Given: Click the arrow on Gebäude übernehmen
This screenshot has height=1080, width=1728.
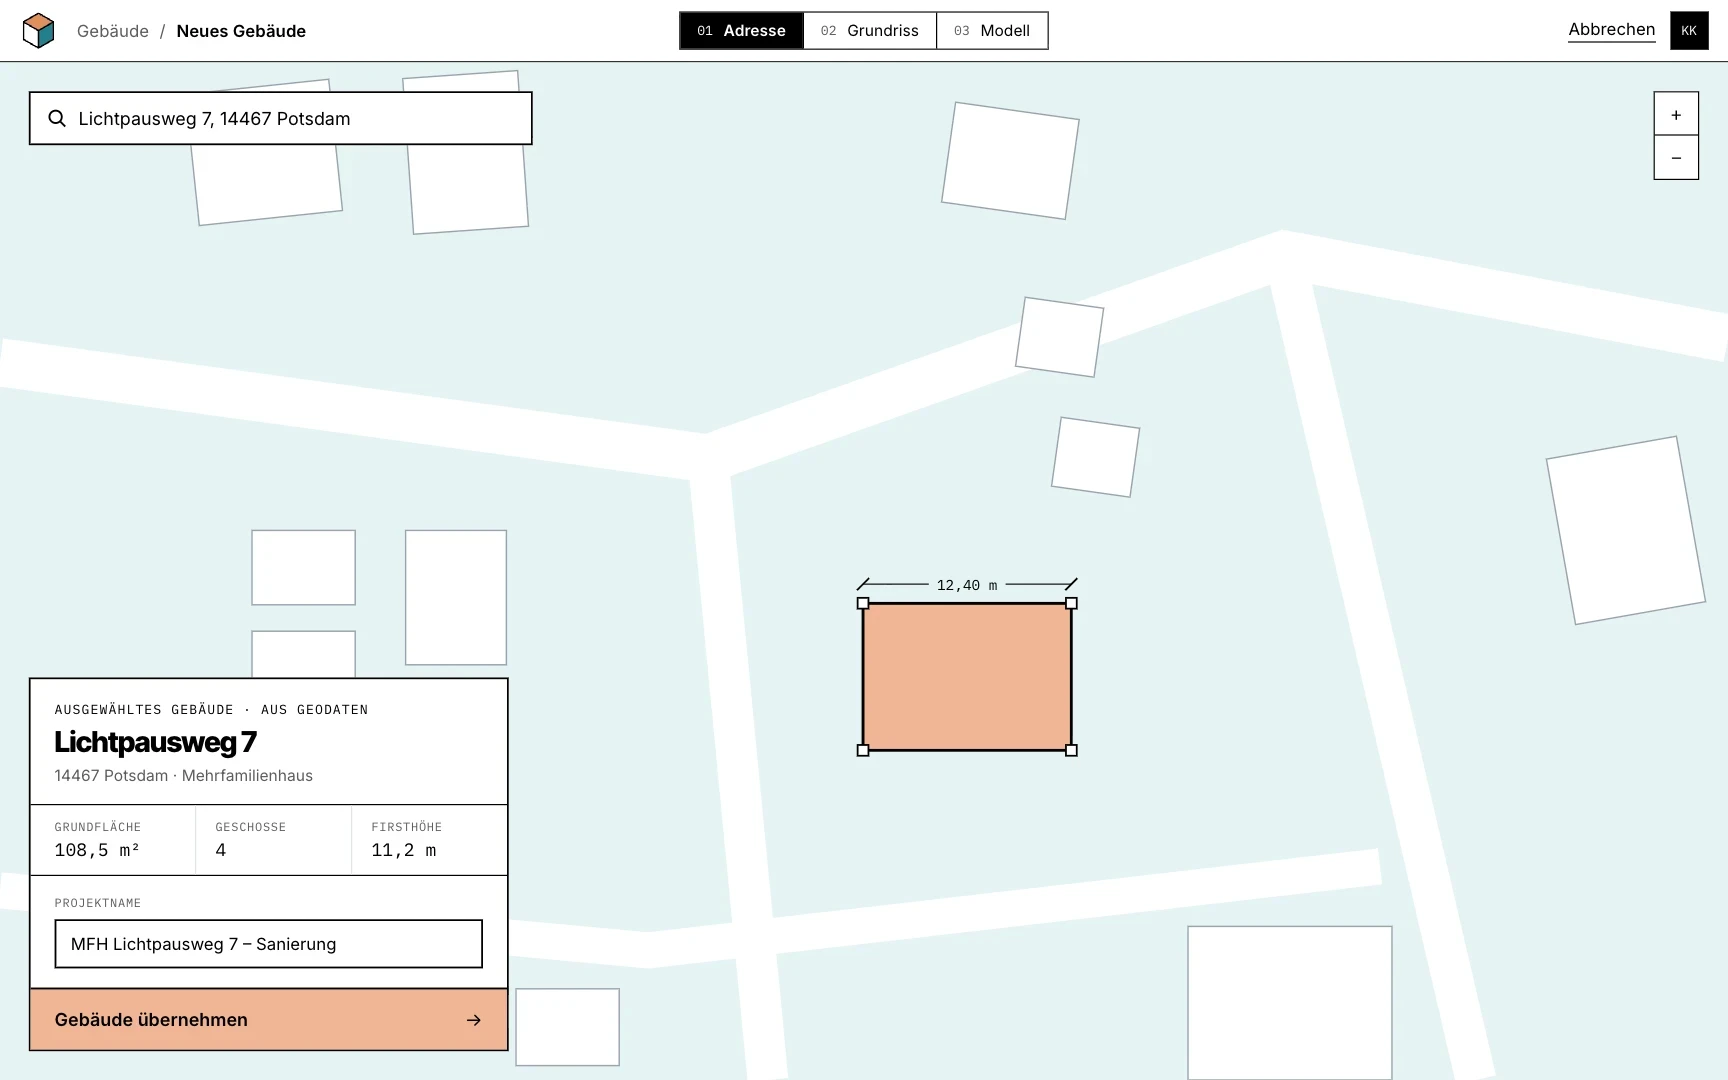Looking at the screenshot, I should pyautogui.click(x=474, y=1020).
